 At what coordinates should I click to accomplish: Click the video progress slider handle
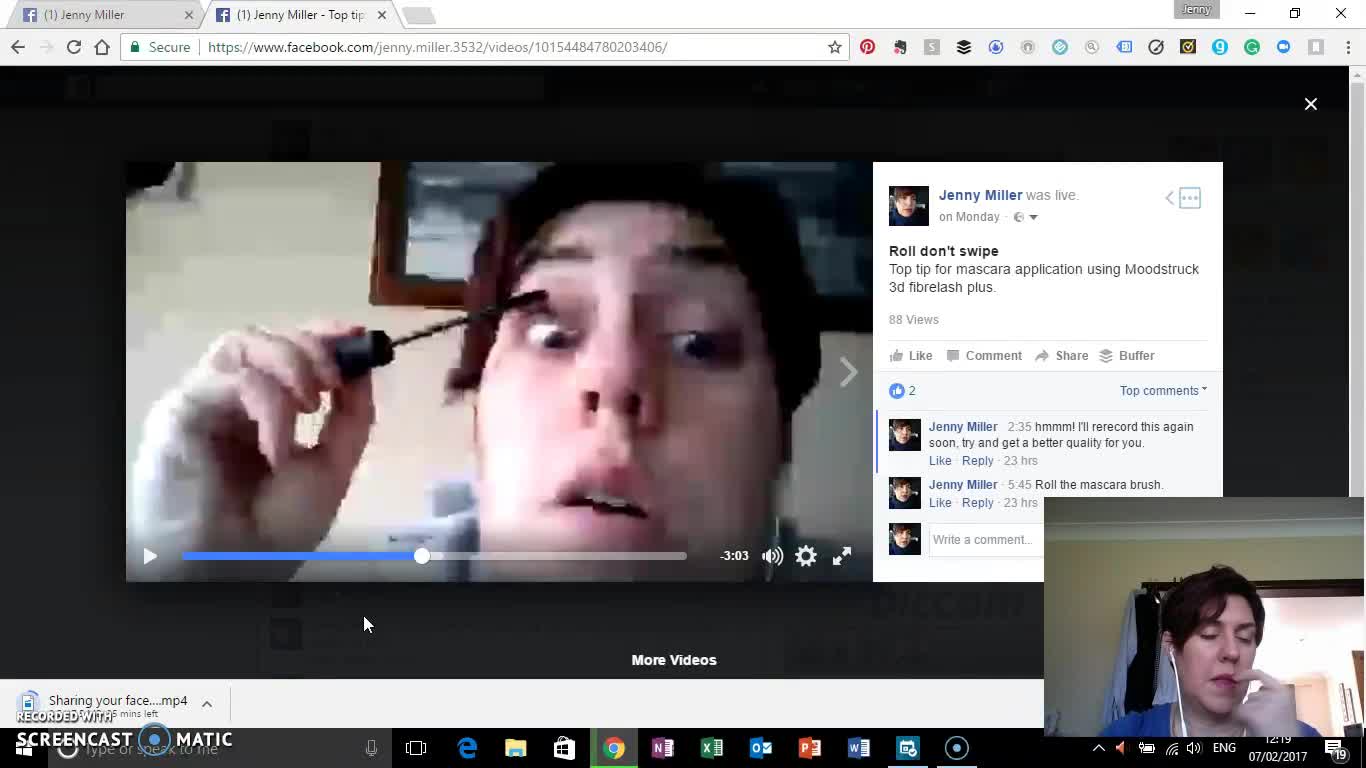[x=422, y=556]
